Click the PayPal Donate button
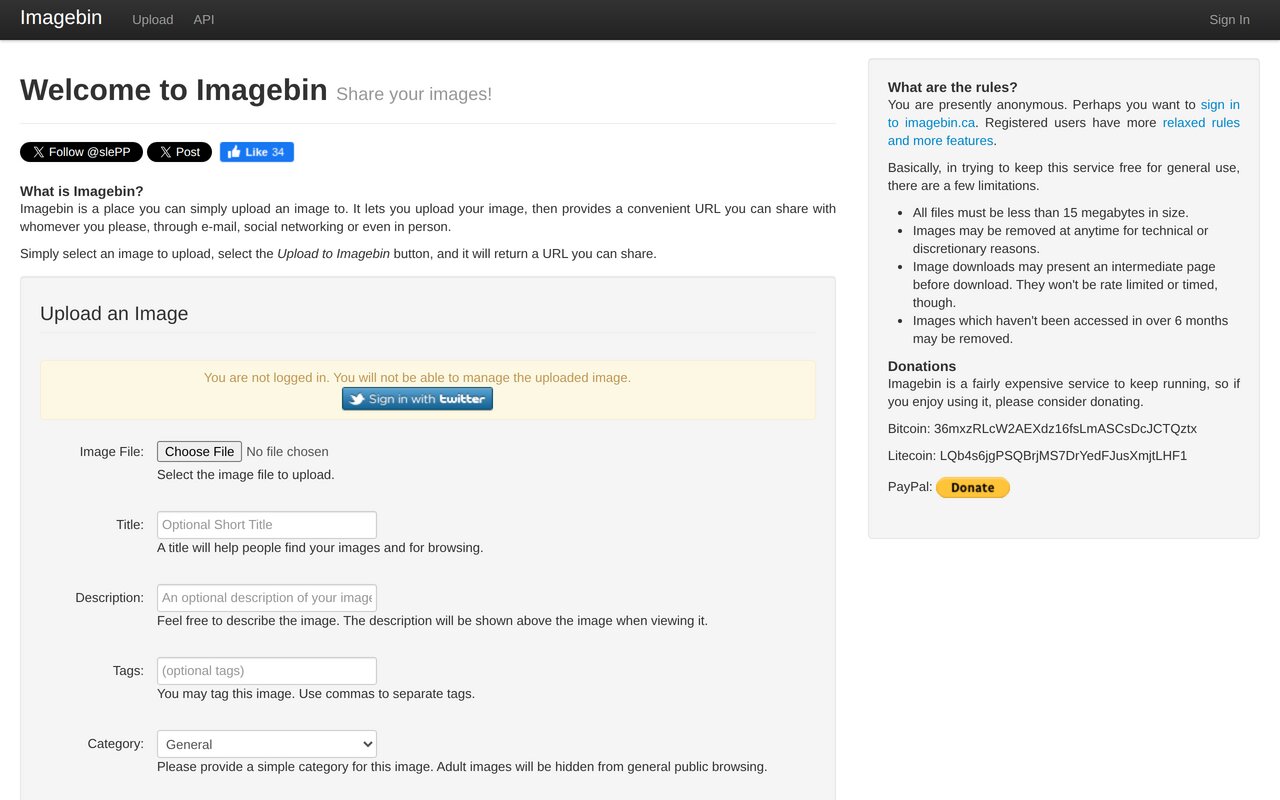Image resolution: width=1280 pixels, height=800 pixels. [x=972, y=487]
